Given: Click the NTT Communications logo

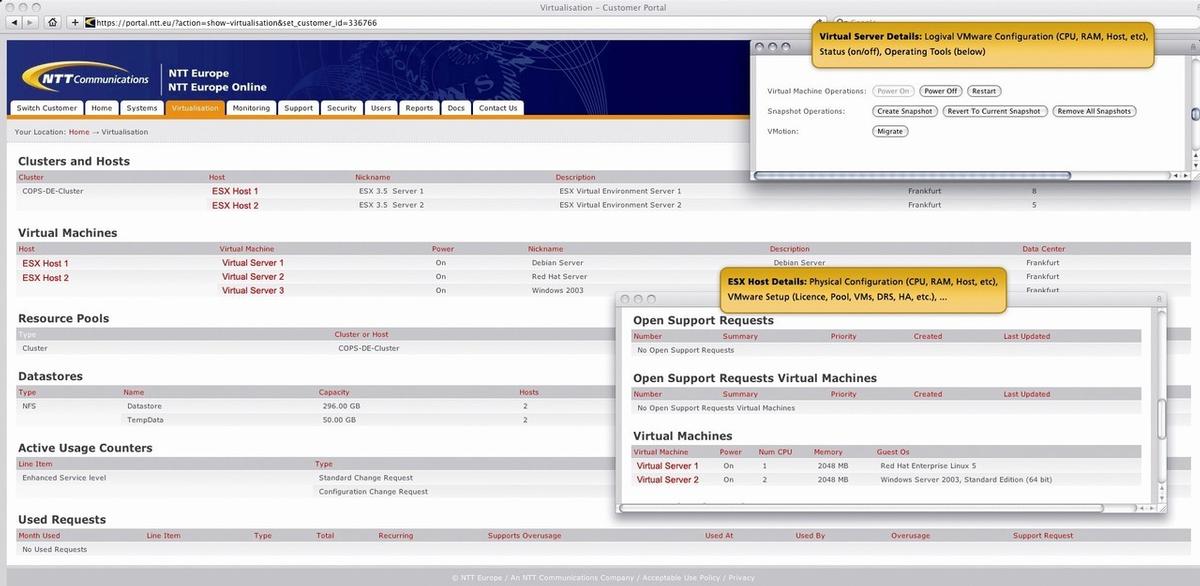Looking at the screenshot, I should coord(84,78).
